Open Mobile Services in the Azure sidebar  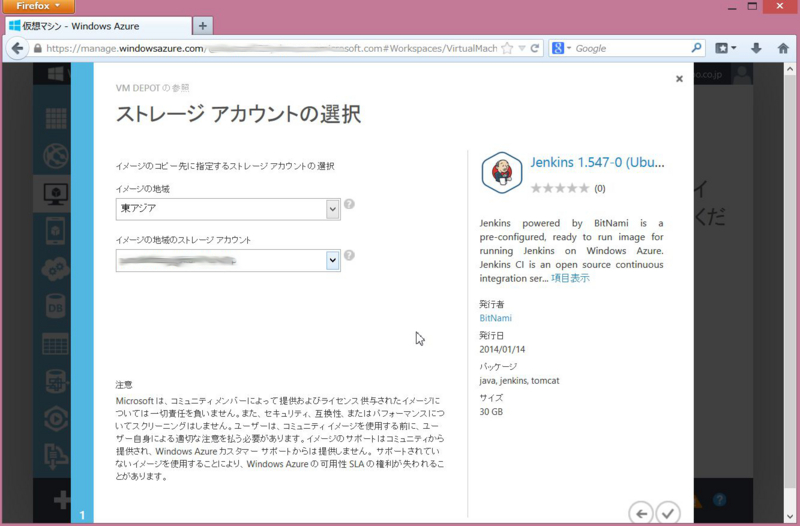[x=56, y=231]
